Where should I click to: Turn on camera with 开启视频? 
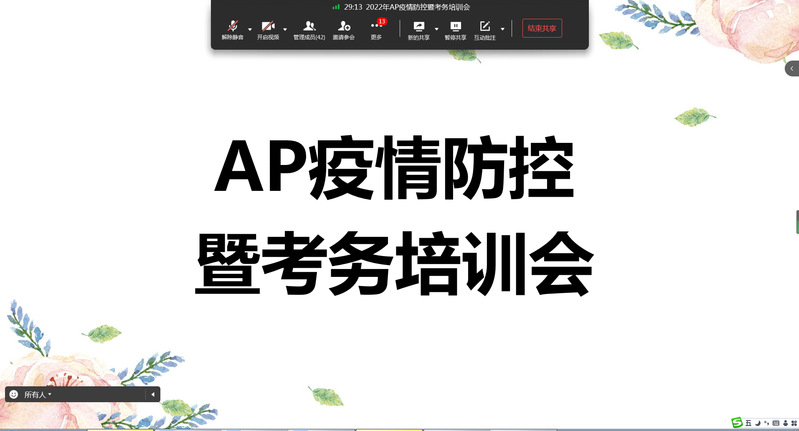(267, 27)
